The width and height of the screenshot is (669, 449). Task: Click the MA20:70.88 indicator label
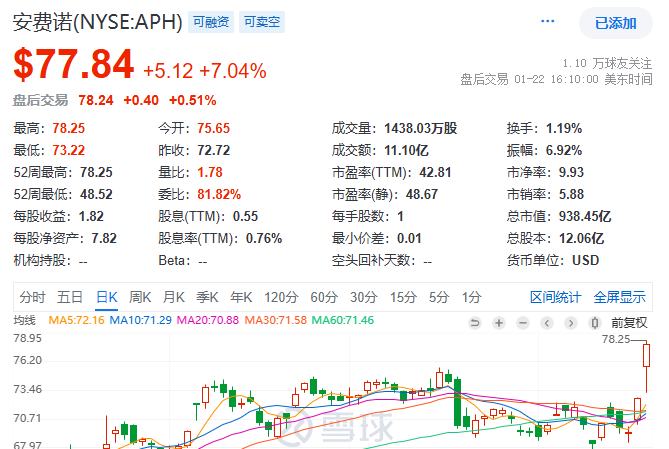pos(208,320)
